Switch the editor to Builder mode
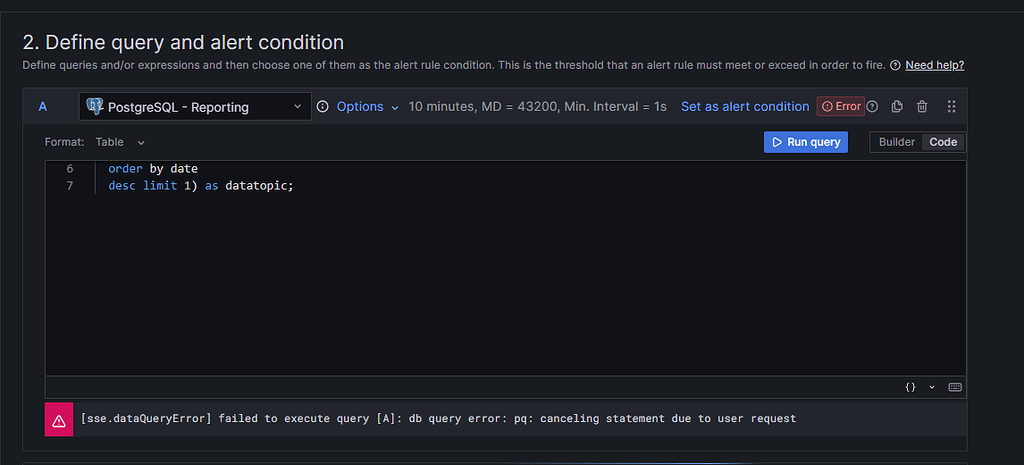 pyautogui.click(x=897, y=142)
